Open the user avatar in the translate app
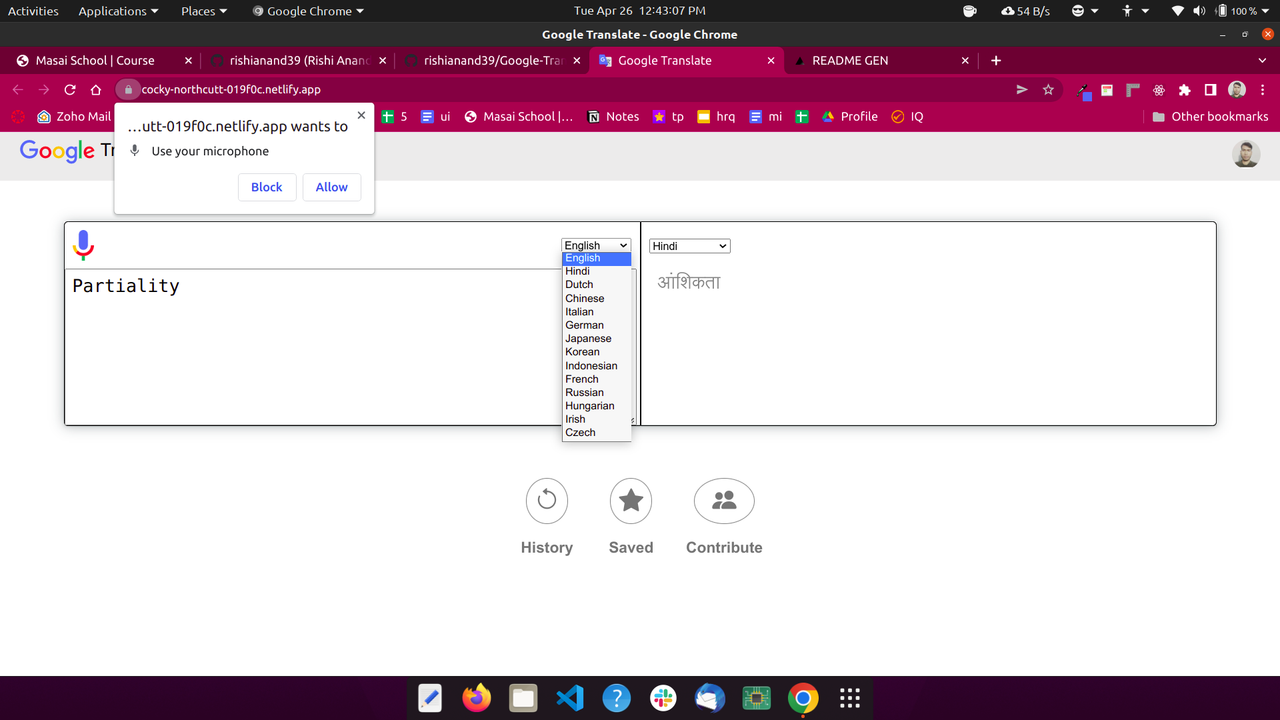This screenshot has height=720, width=1280. click(1245, 154)
